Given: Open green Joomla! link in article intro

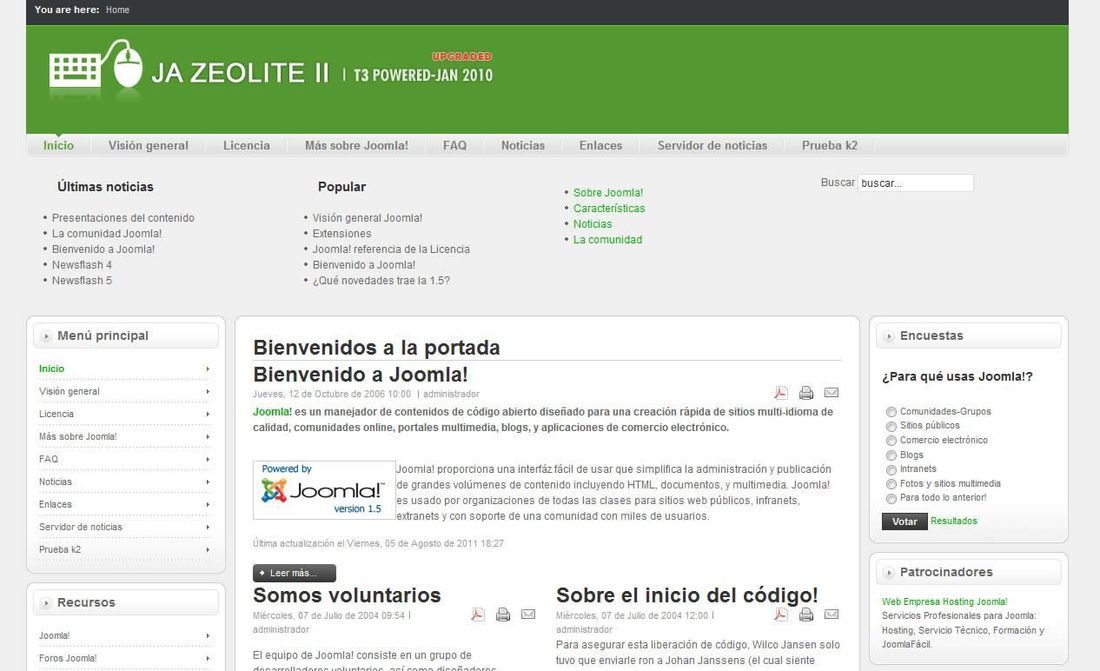Looking at the screenshot, I should [272, 412].
